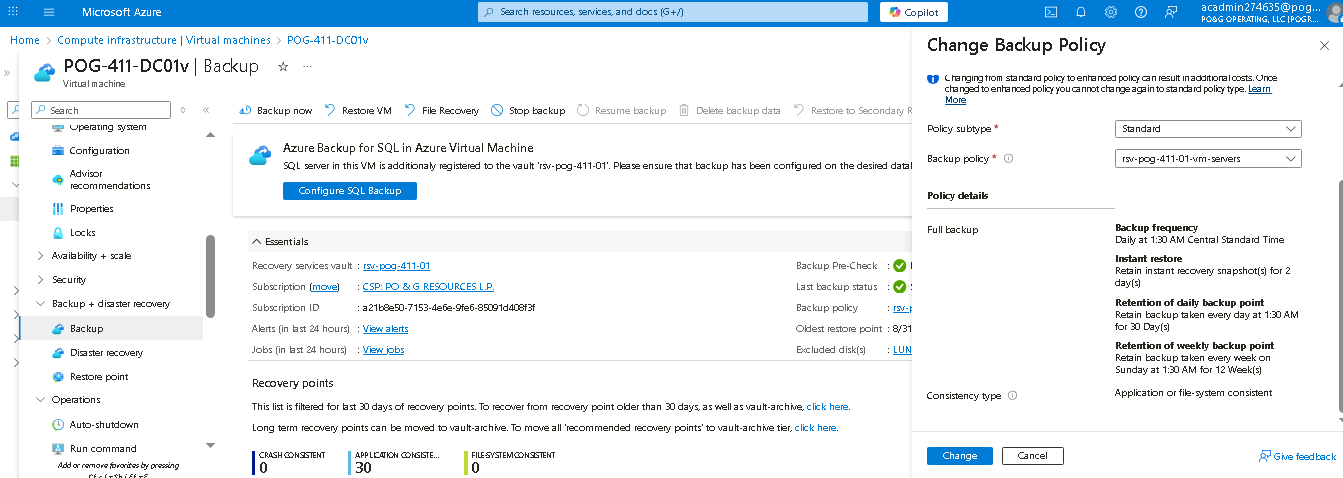Screen dimensions: 1343x478
Task: Click the Feedback icon in top bar
Action: [1171, 12]
